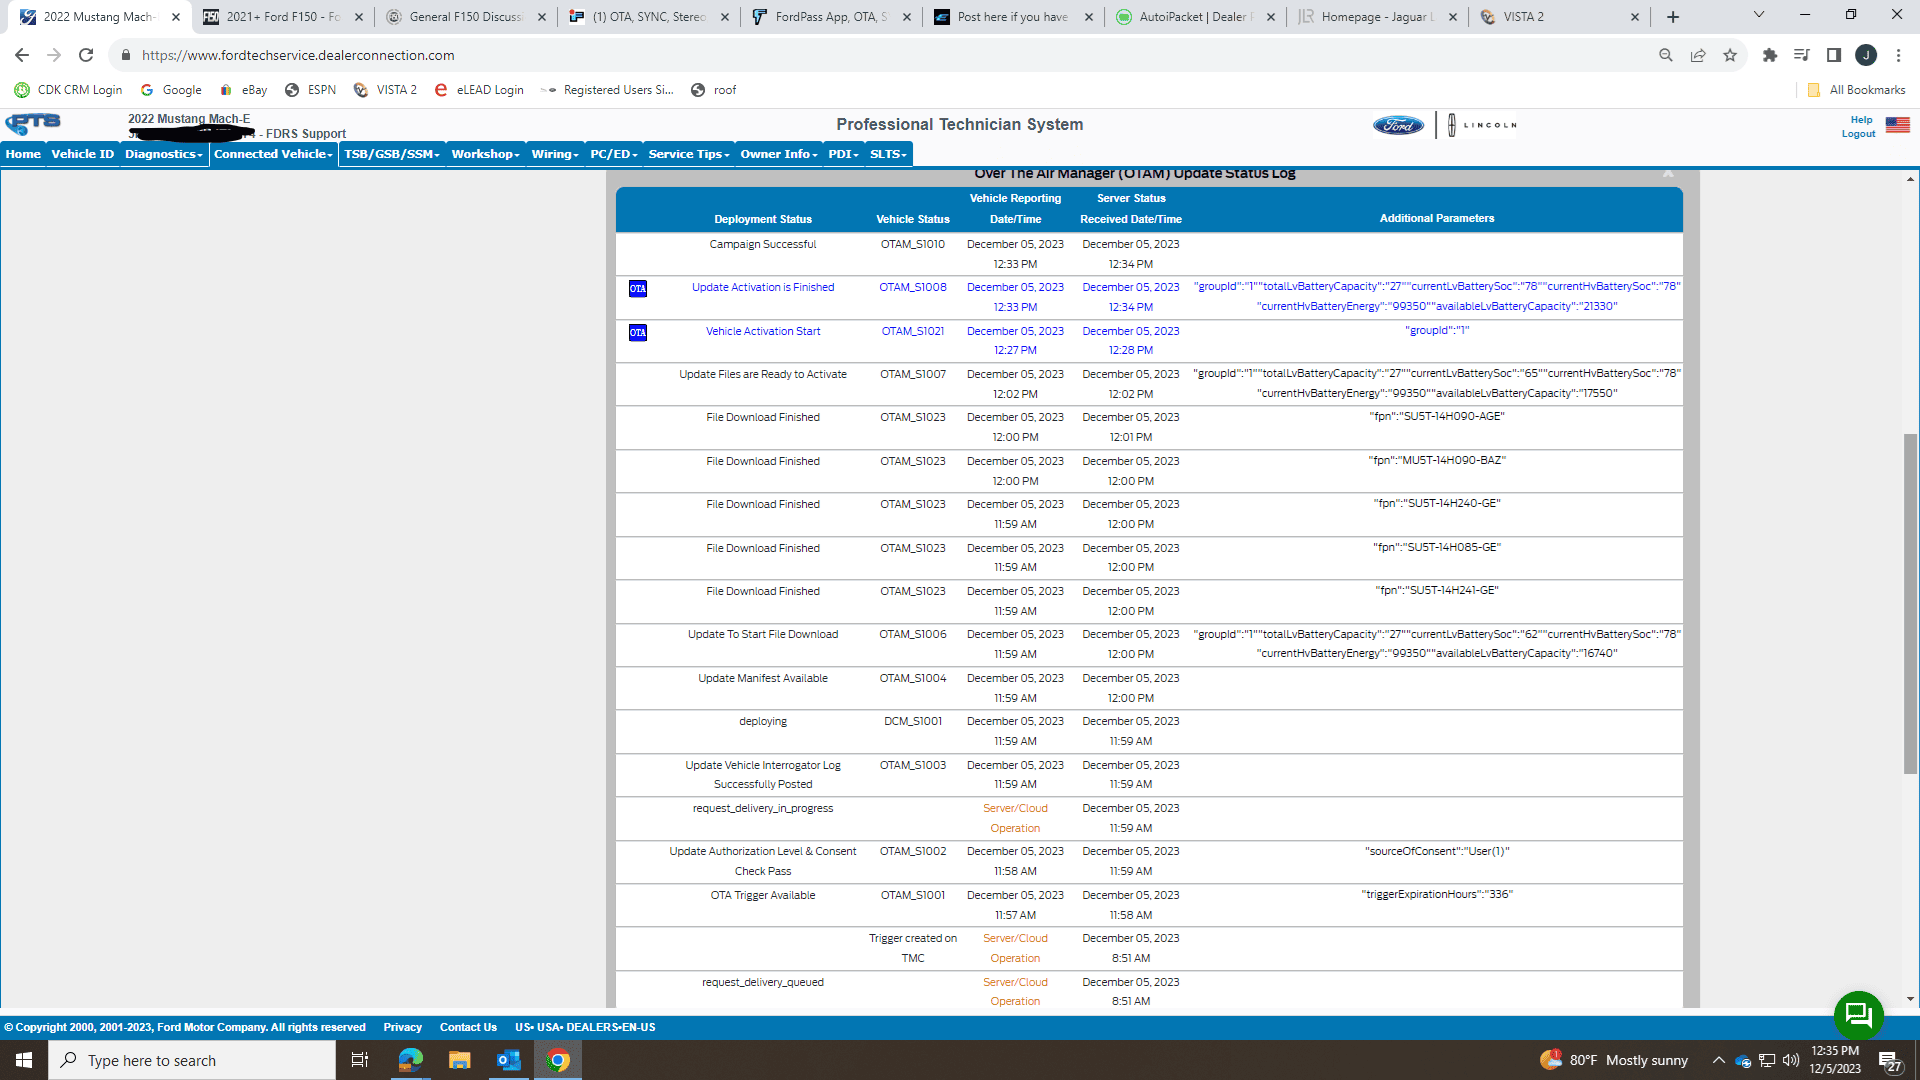Bookmark this page with star icon
1920x1080 pixels.
pyautogui.click(x=1730, y=55)
